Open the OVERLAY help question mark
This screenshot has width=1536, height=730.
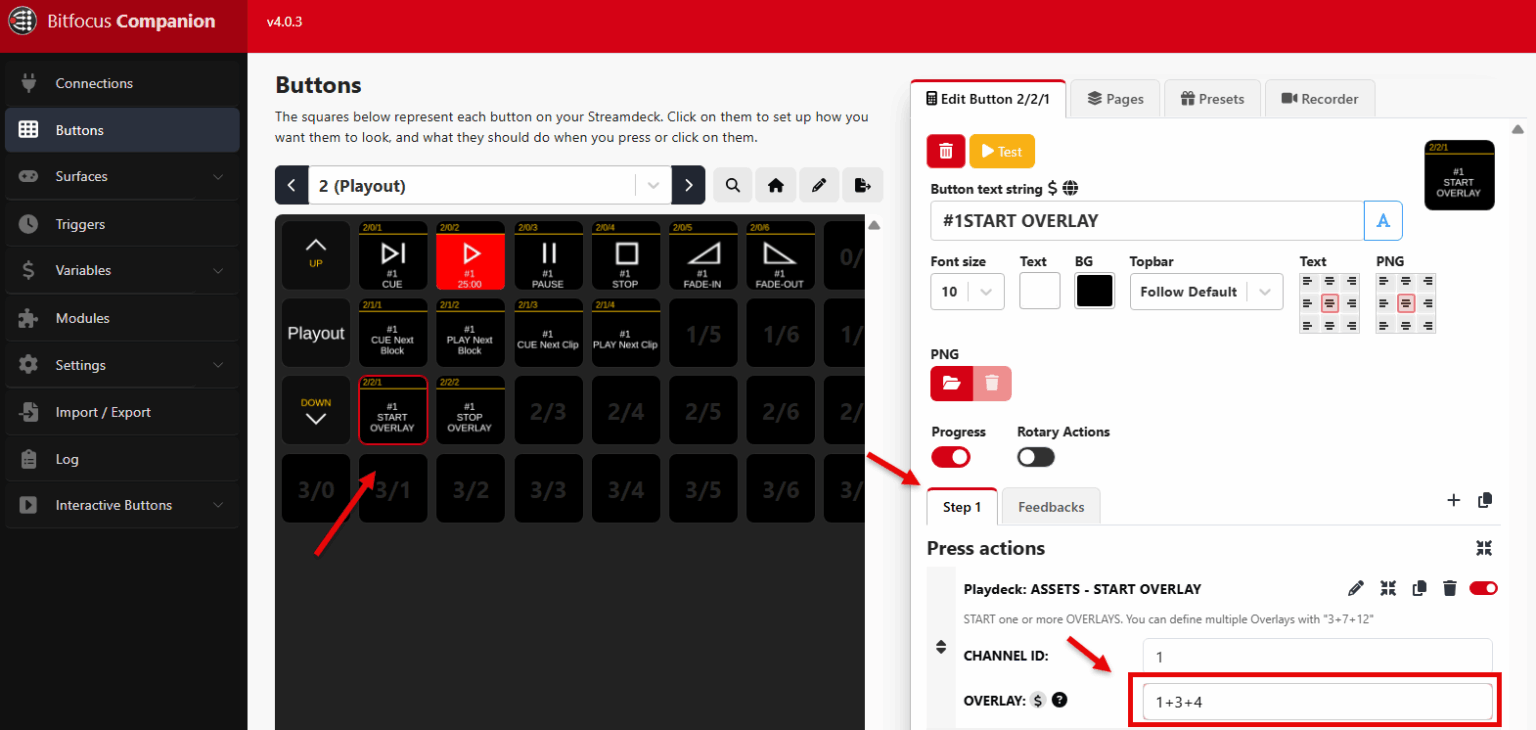coord(1059,700)
